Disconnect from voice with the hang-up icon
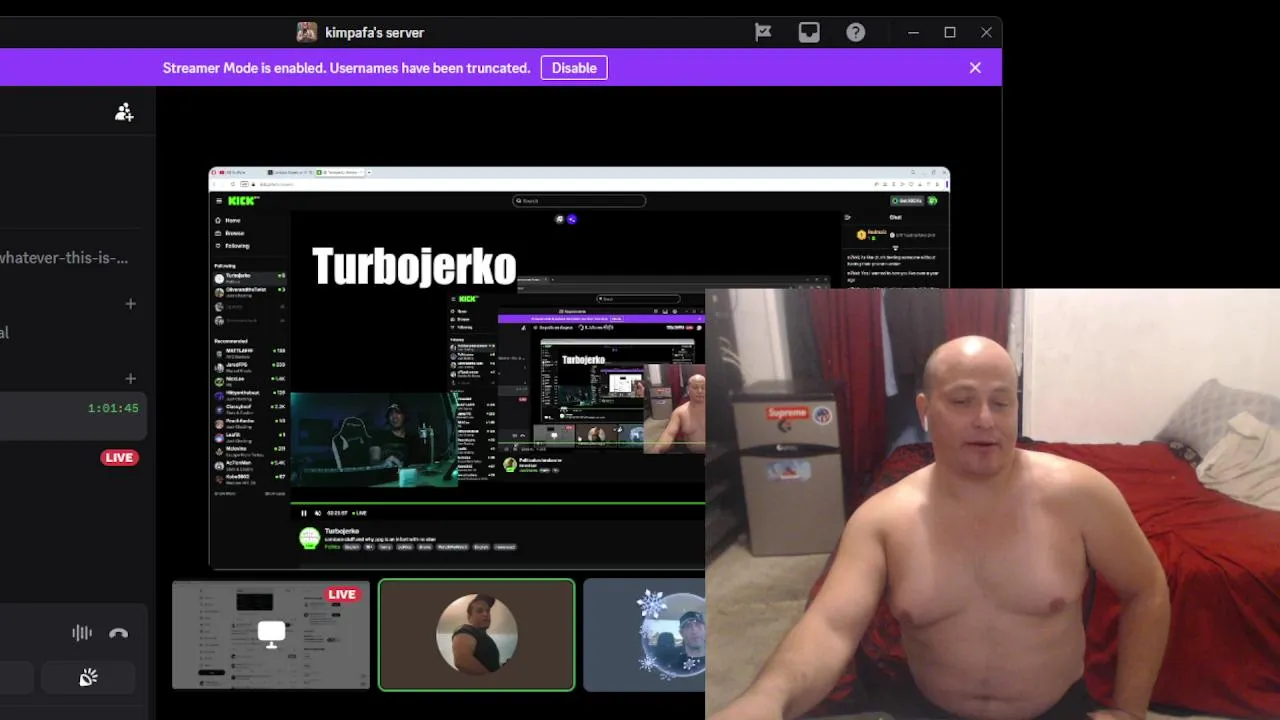The image size is (1280, 720). (x=118, y=632)
